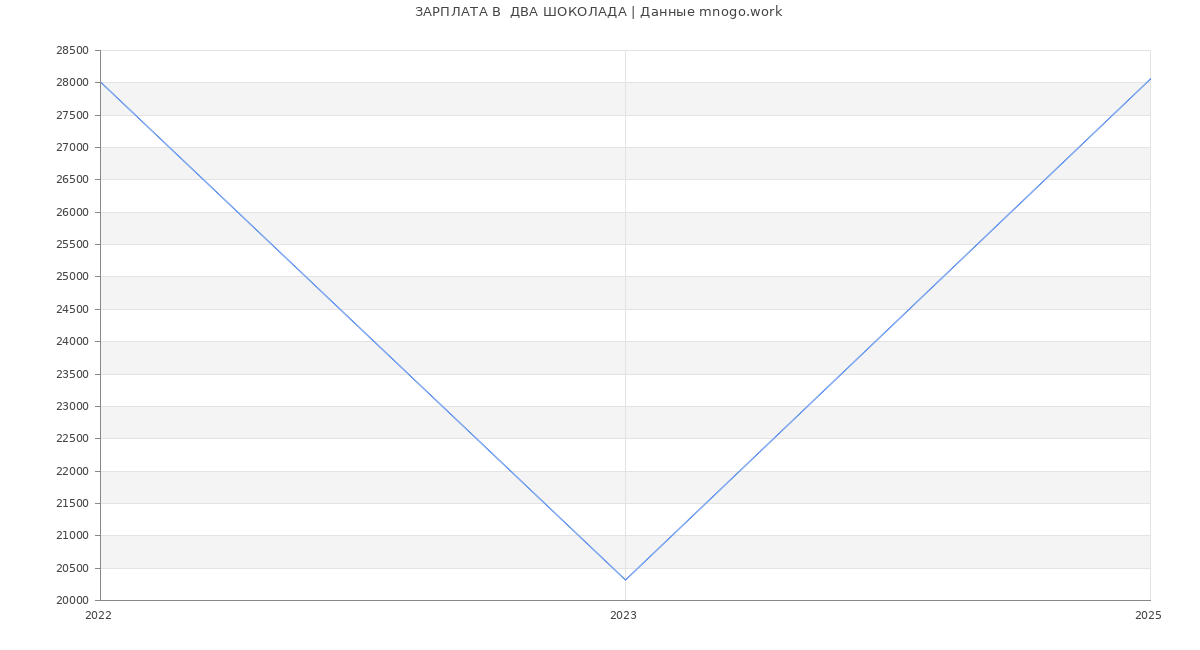Click the 24500 y-axis label
Image resolution: width=1200 pixels, height=650 pixels.
(x=72, y=310)
